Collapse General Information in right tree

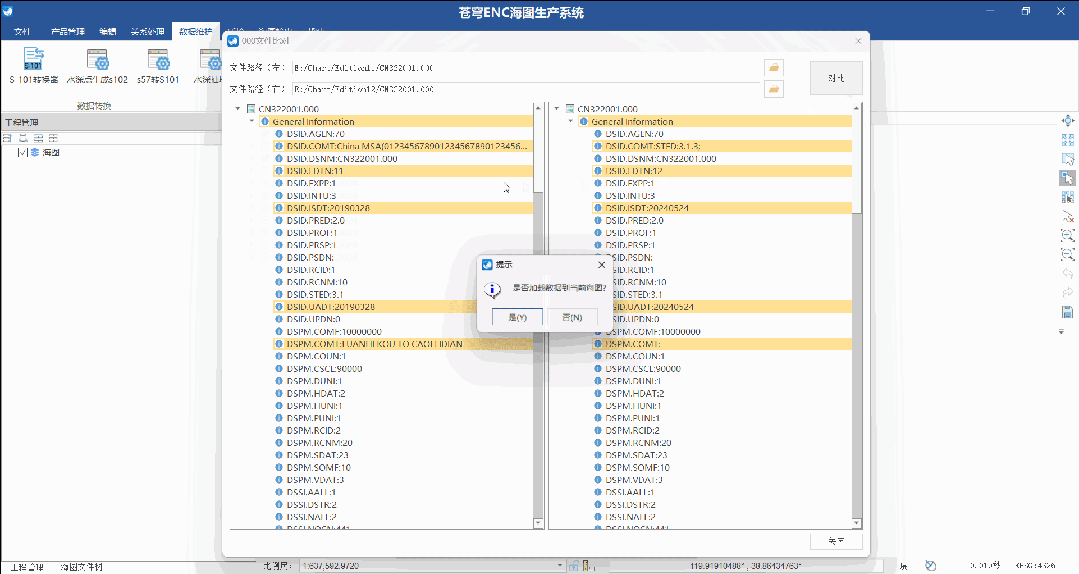pos(570,121)
